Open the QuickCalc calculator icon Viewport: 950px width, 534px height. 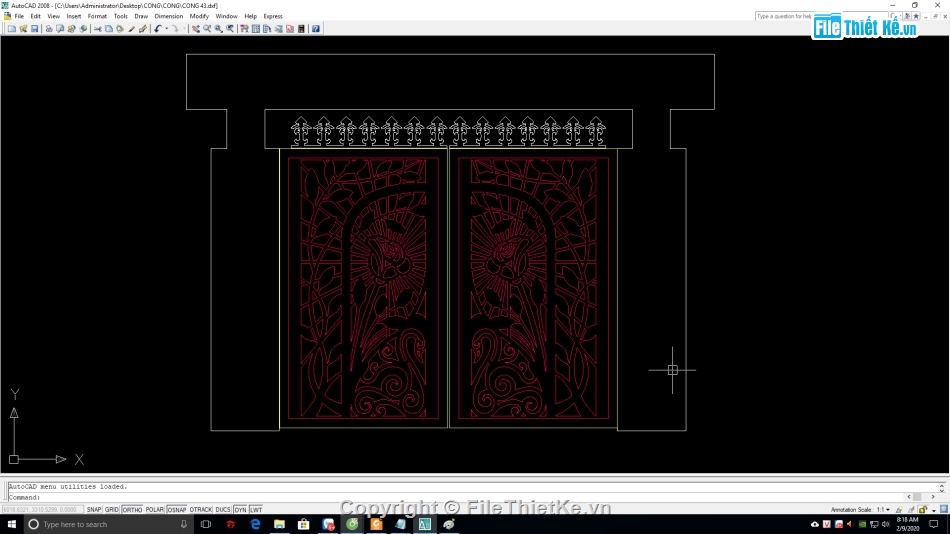(302, 28)
